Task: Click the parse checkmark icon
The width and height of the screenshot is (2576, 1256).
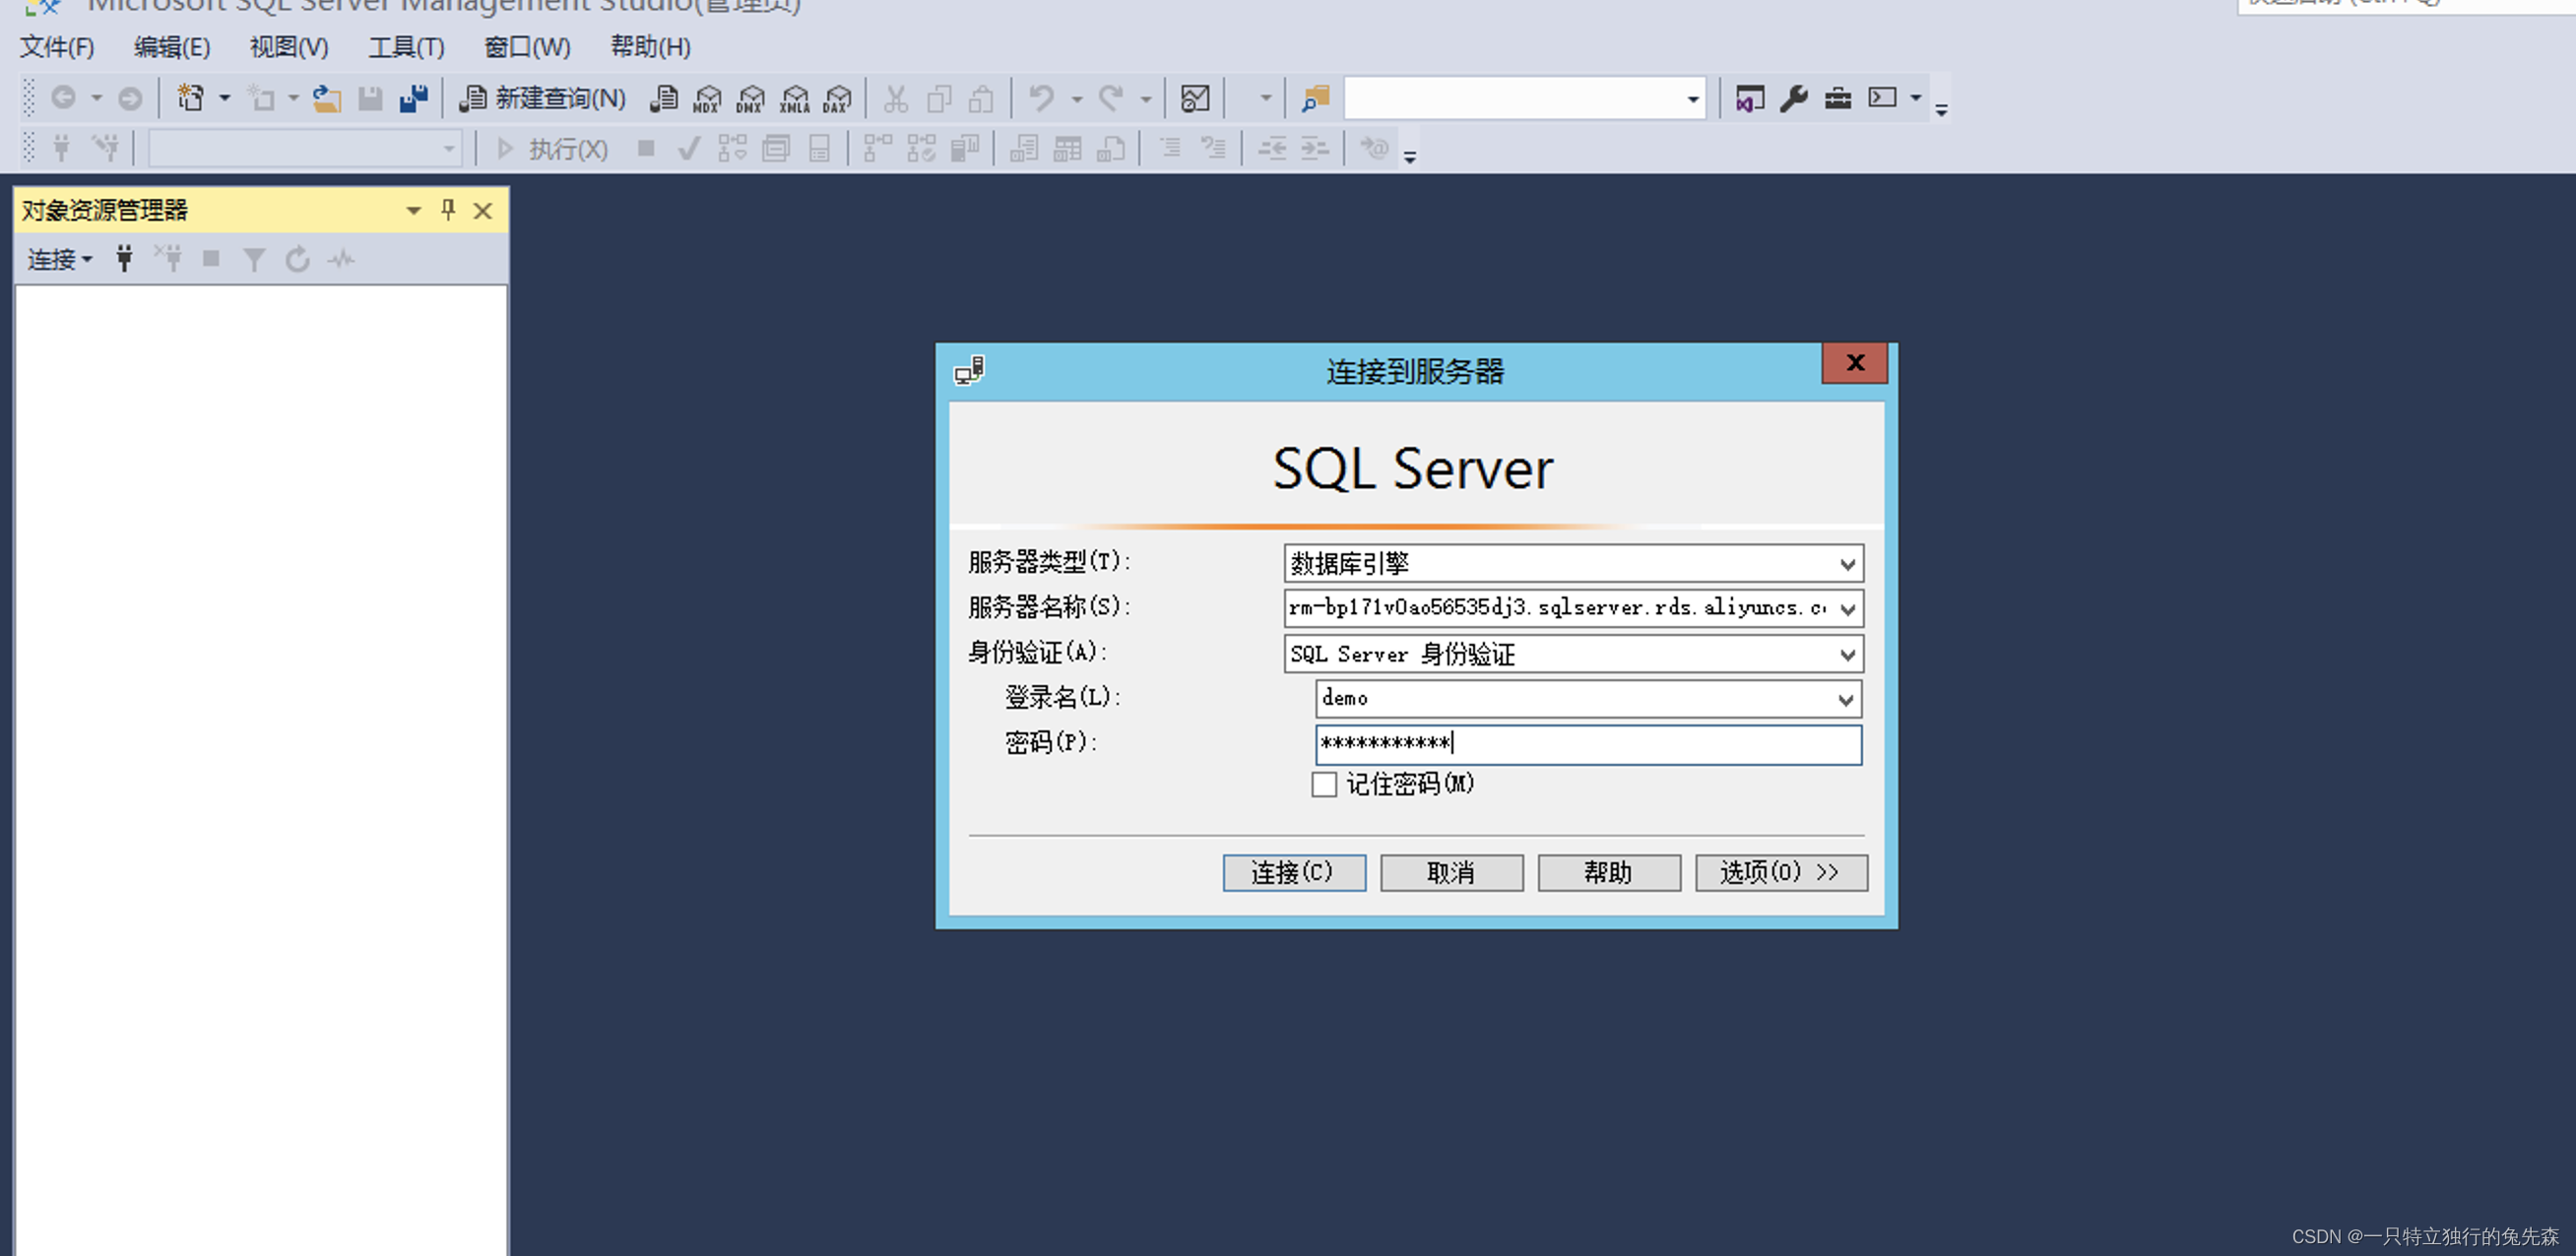Action: [688, 149]
